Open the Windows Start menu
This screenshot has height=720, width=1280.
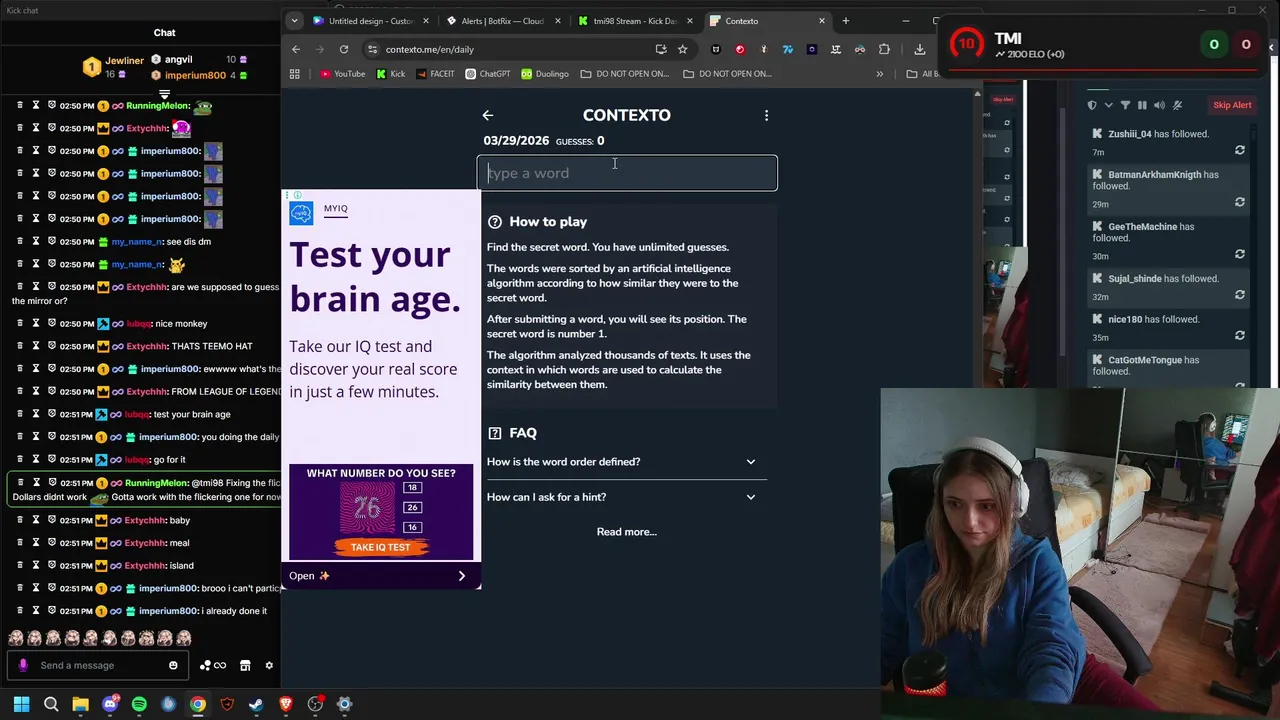(22, 704)
